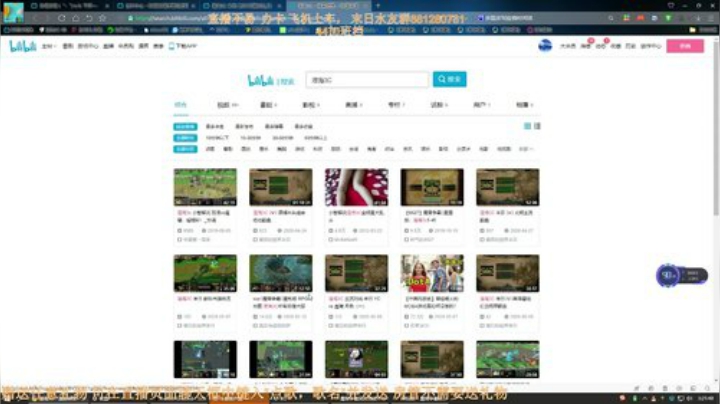Open the 综合 results tab

click(x=181, y=105)
